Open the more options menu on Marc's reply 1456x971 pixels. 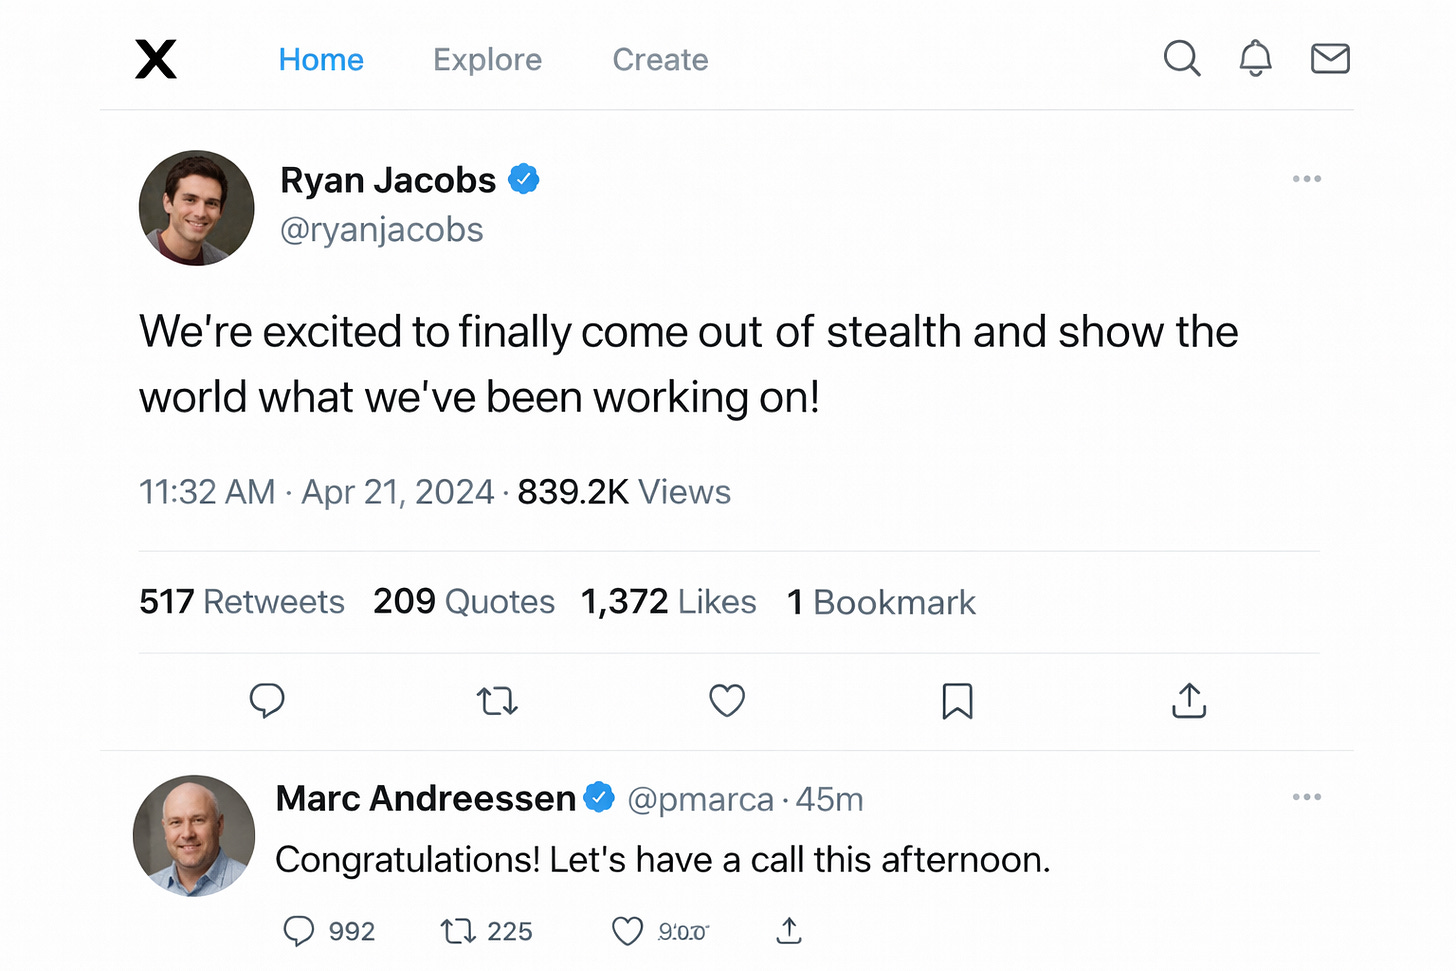1307,796
